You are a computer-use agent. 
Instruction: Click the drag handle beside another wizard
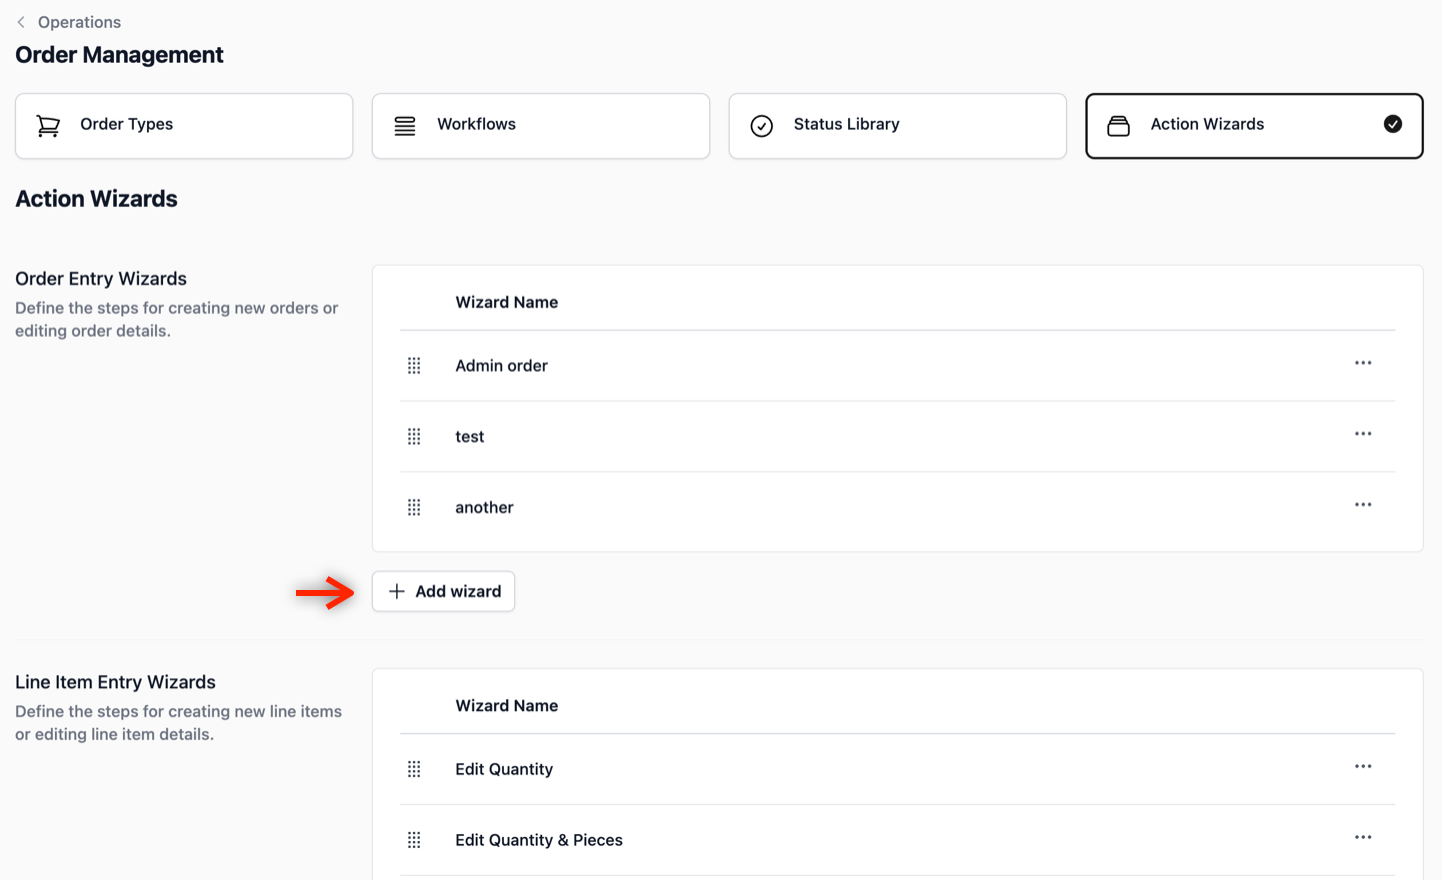pos(414,508)
